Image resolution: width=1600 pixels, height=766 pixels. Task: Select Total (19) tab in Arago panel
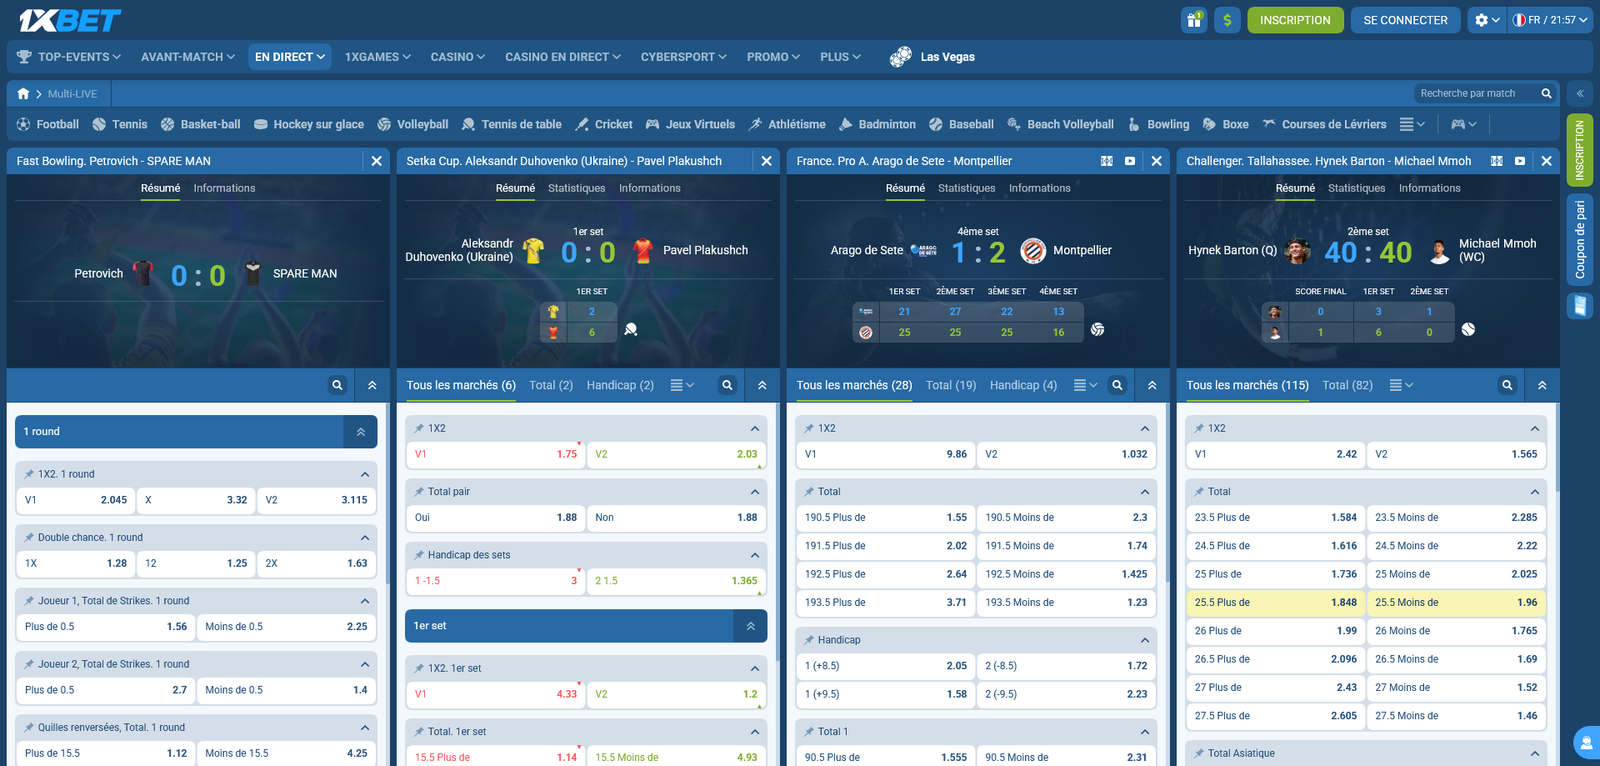[x=951, y=385]
